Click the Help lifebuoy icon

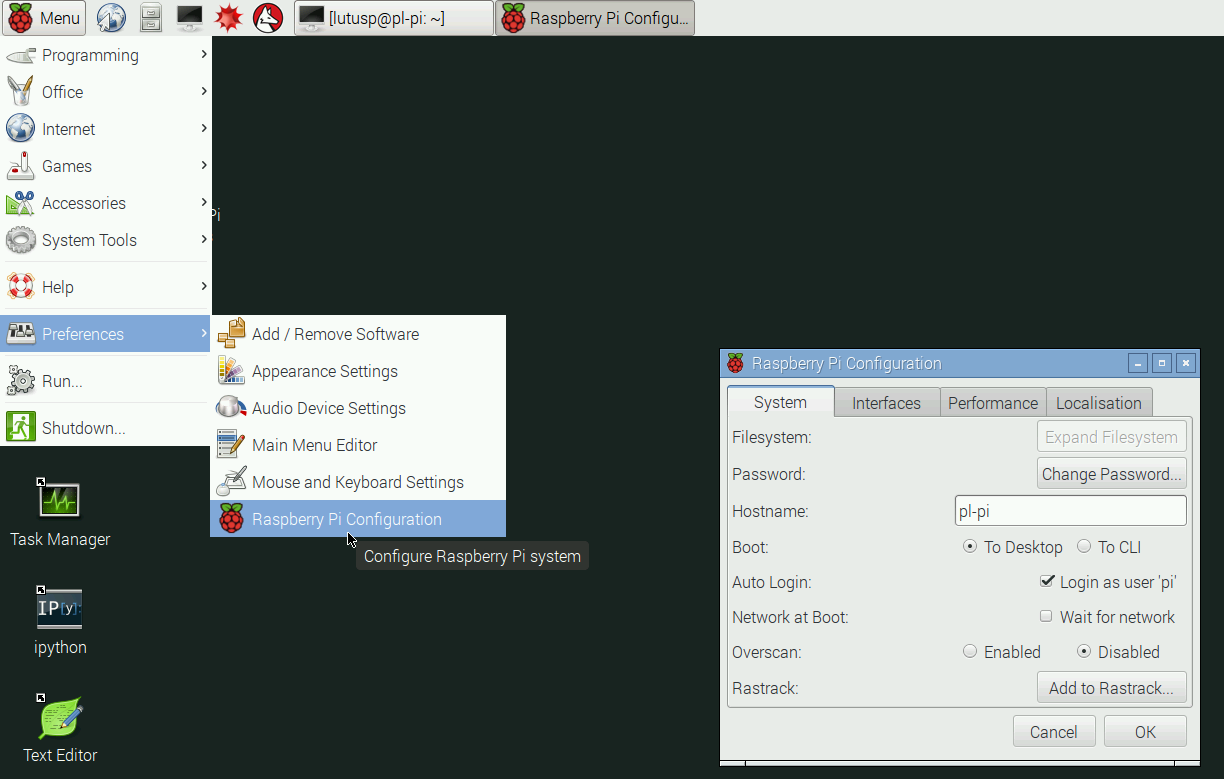pyautogui.click(x=21, y=287)
